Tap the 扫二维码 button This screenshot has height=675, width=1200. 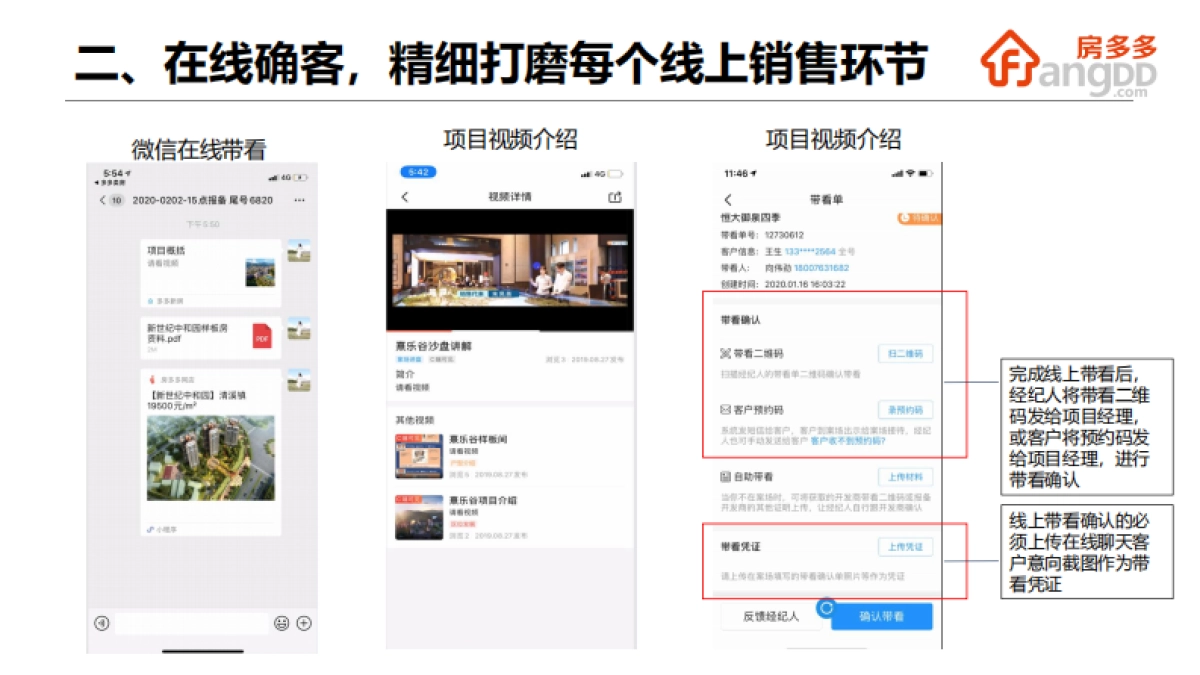(905, 353)
